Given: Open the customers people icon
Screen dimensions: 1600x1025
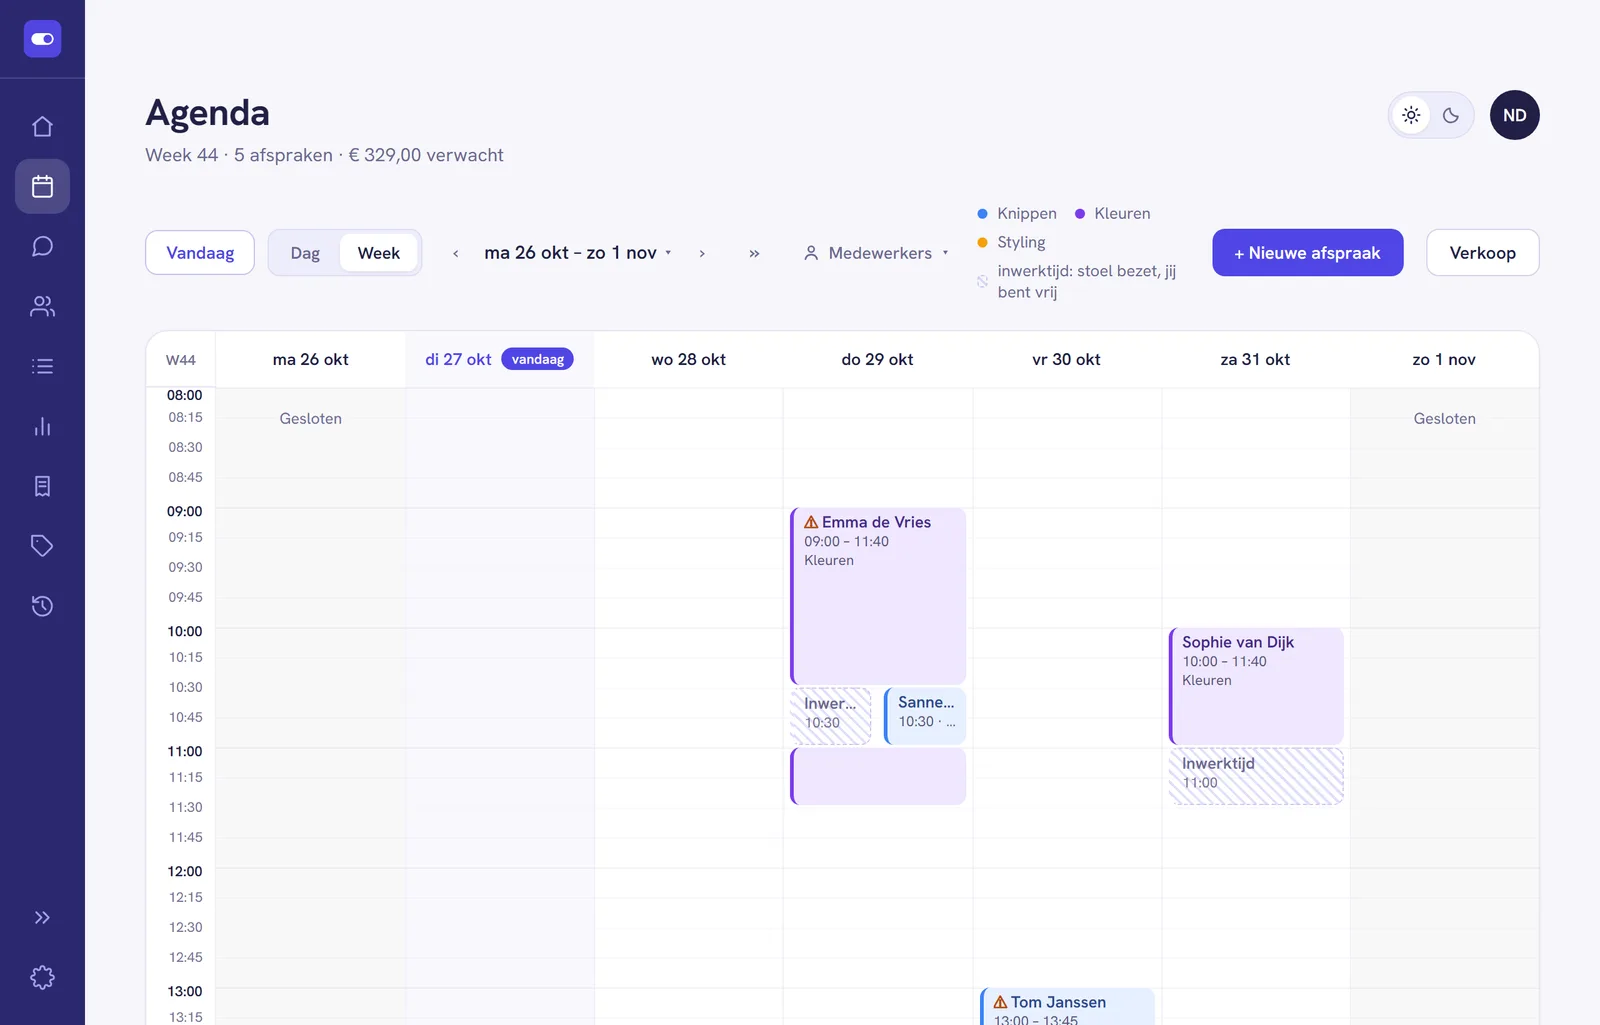Looking at the screenshot, I should (42, 306).
